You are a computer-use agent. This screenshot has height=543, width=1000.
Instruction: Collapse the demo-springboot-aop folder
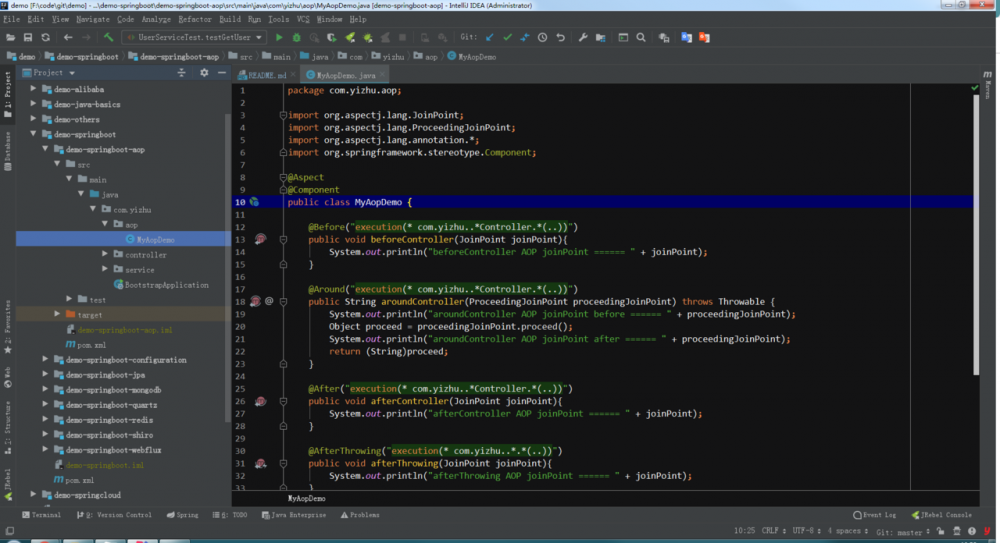coord(46,149)
